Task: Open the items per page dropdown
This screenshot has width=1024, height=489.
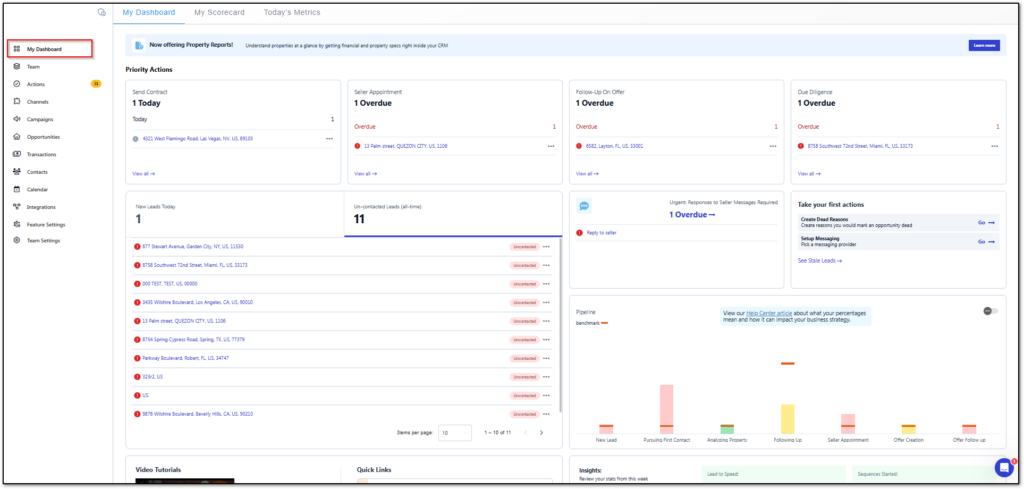Action: pyautogui.click(x=456, y=433)
